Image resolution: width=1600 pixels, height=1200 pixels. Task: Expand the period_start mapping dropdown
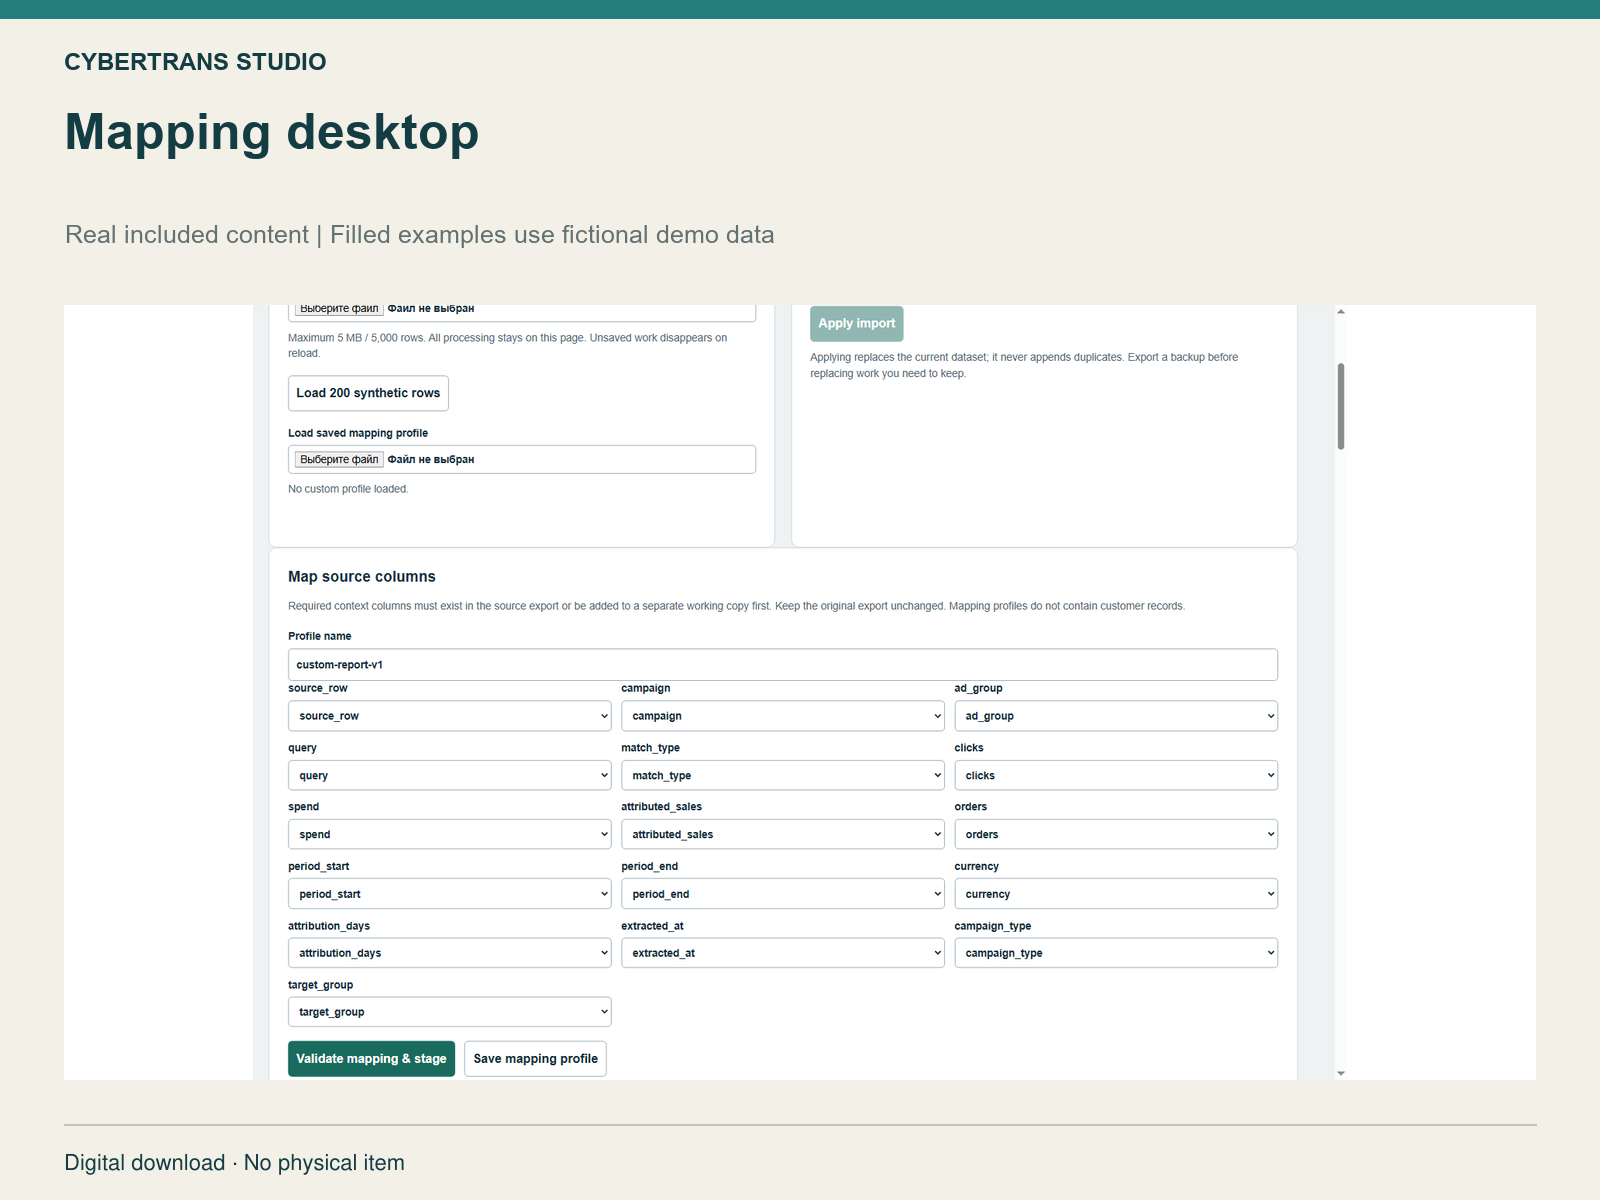(449, 894)
